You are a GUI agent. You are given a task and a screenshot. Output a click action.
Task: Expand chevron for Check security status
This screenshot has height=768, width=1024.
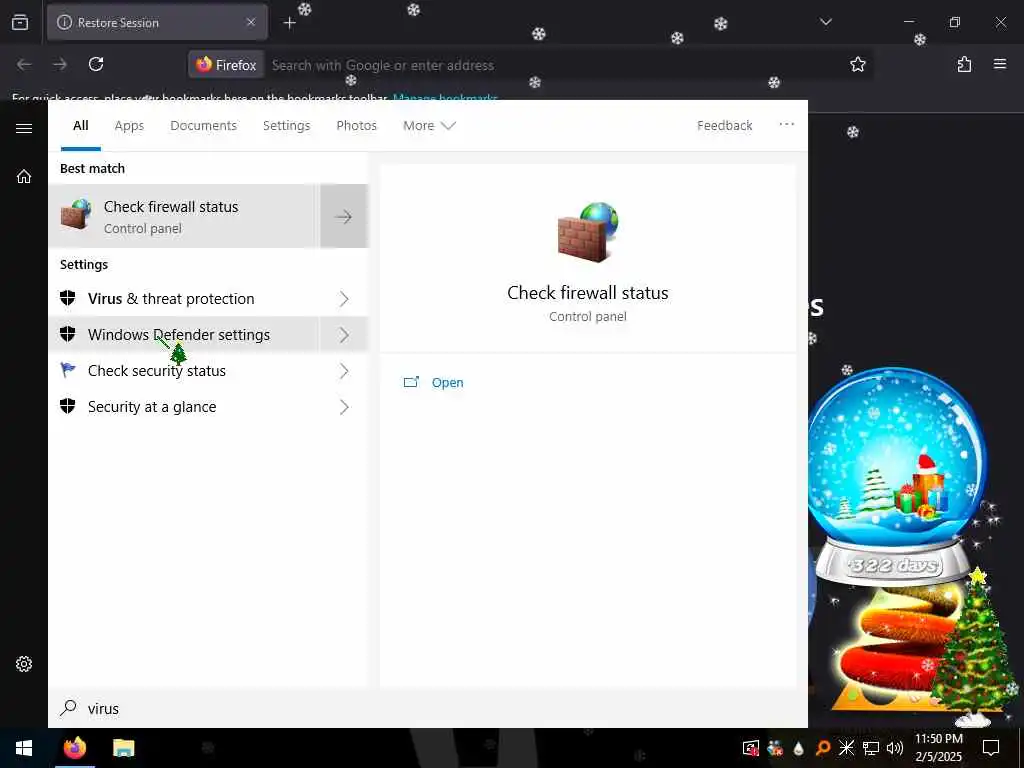(344, 370)
